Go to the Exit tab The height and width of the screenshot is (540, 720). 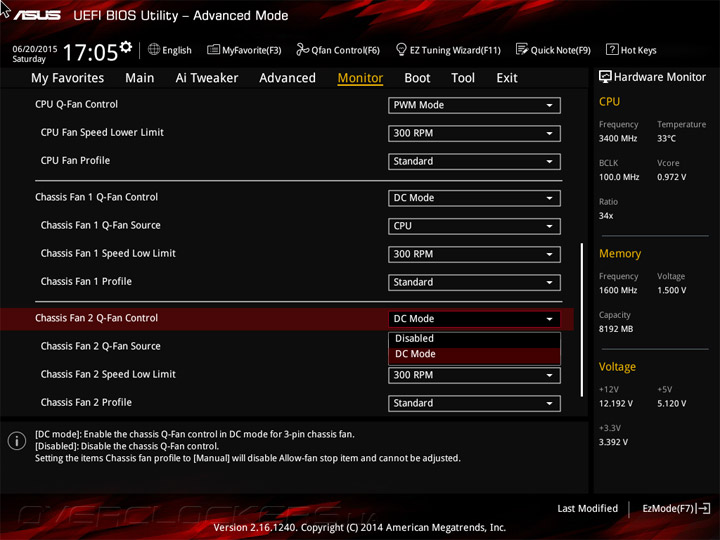tap(507, 78)
